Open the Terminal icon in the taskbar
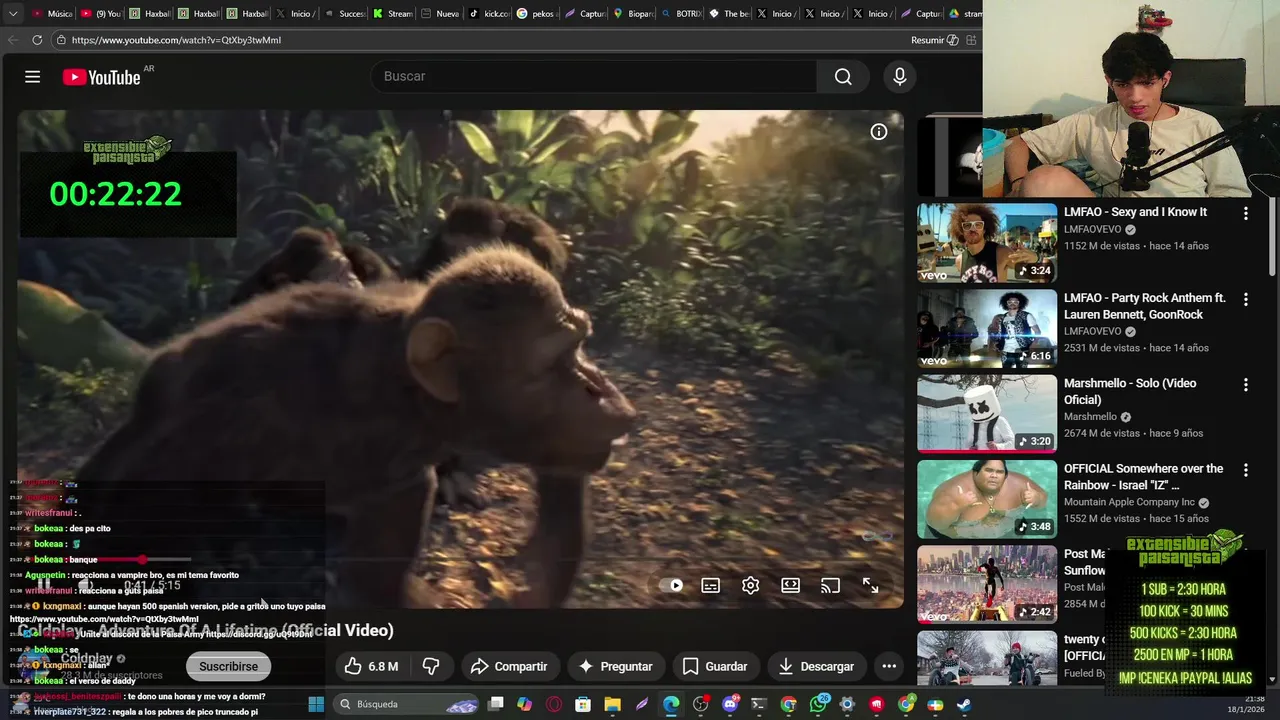 [x=758, y=704]
